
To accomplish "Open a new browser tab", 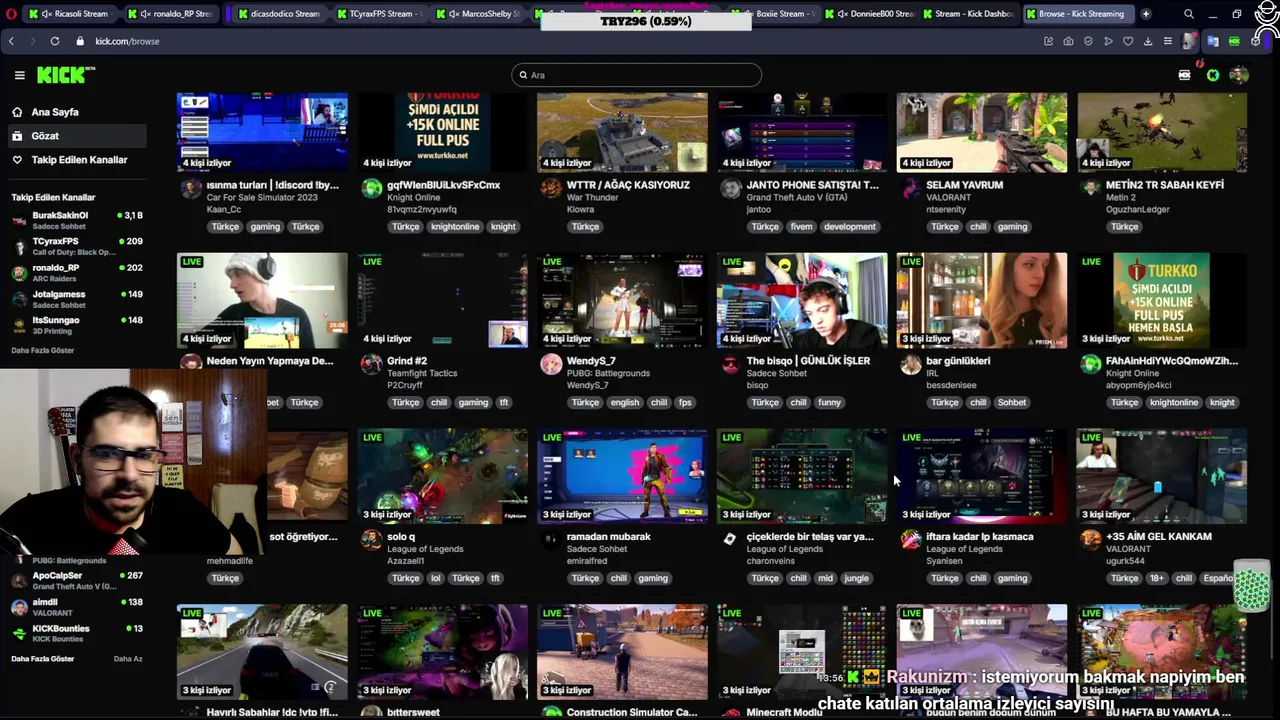I will click(1145, 14).
